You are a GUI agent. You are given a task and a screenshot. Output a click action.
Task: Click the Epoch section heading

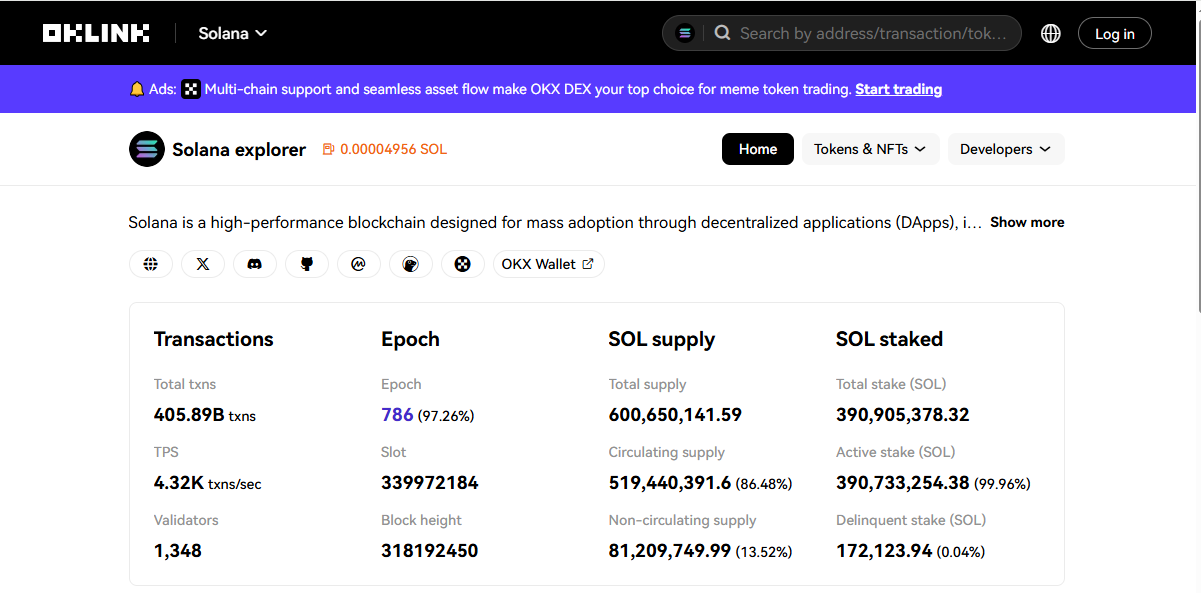pos(410,339)
